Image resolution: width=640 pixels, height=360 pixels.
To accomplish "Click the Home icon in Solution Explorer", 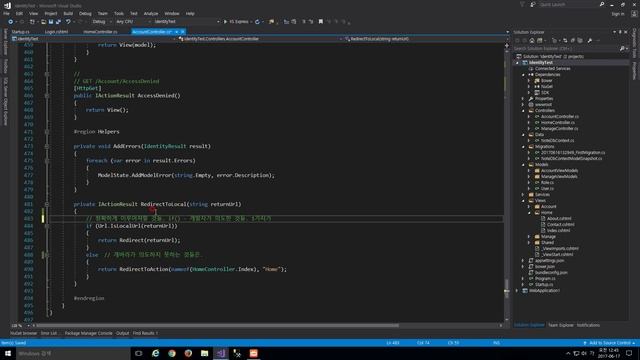I will [532, 40].
